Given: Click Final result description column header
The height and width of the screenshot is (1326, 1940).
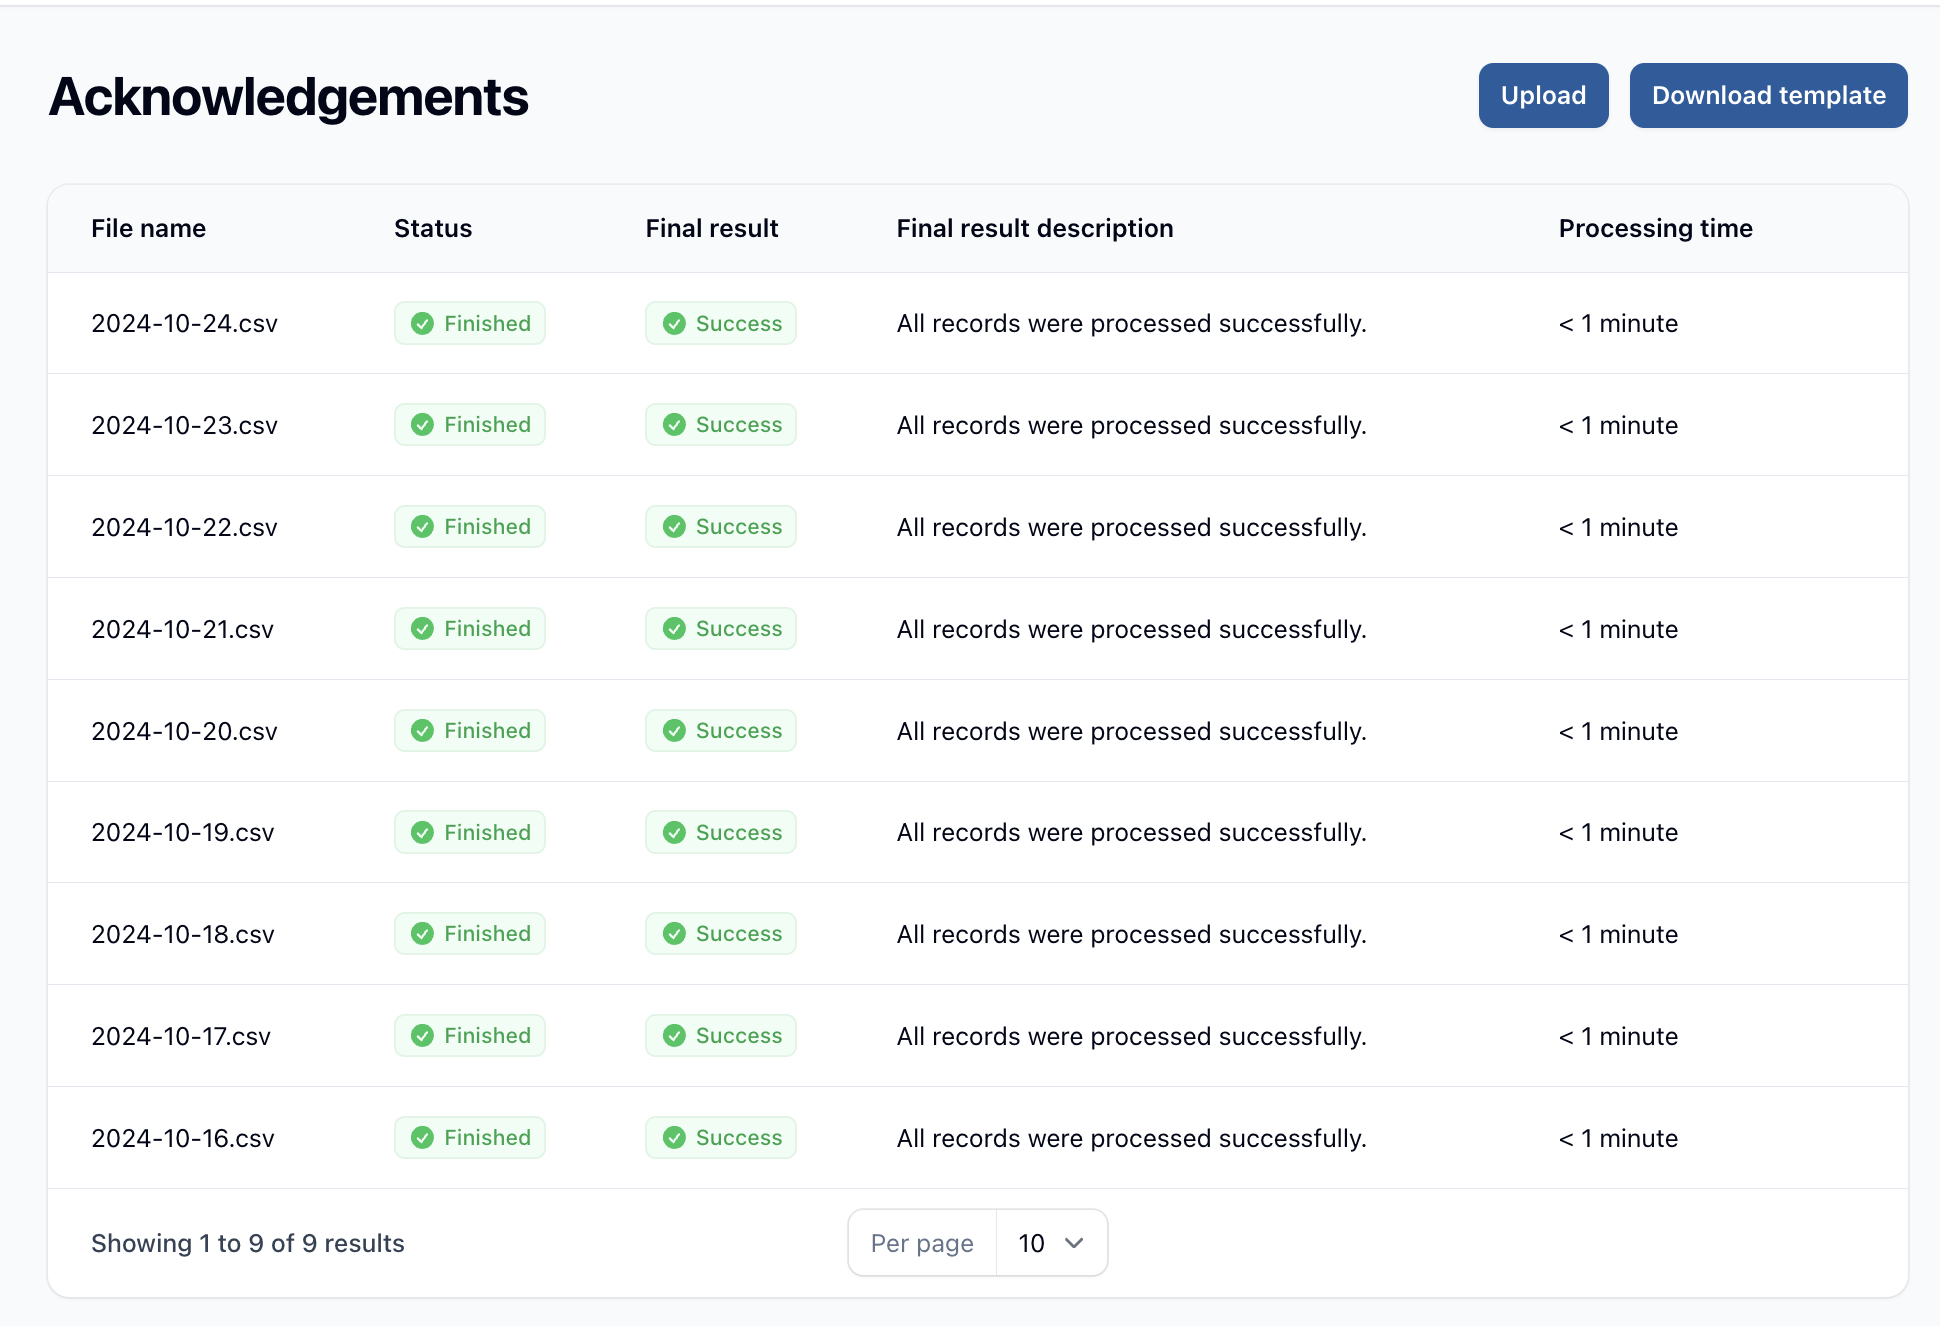Looking at the screenshot, I should [1034, 229].
